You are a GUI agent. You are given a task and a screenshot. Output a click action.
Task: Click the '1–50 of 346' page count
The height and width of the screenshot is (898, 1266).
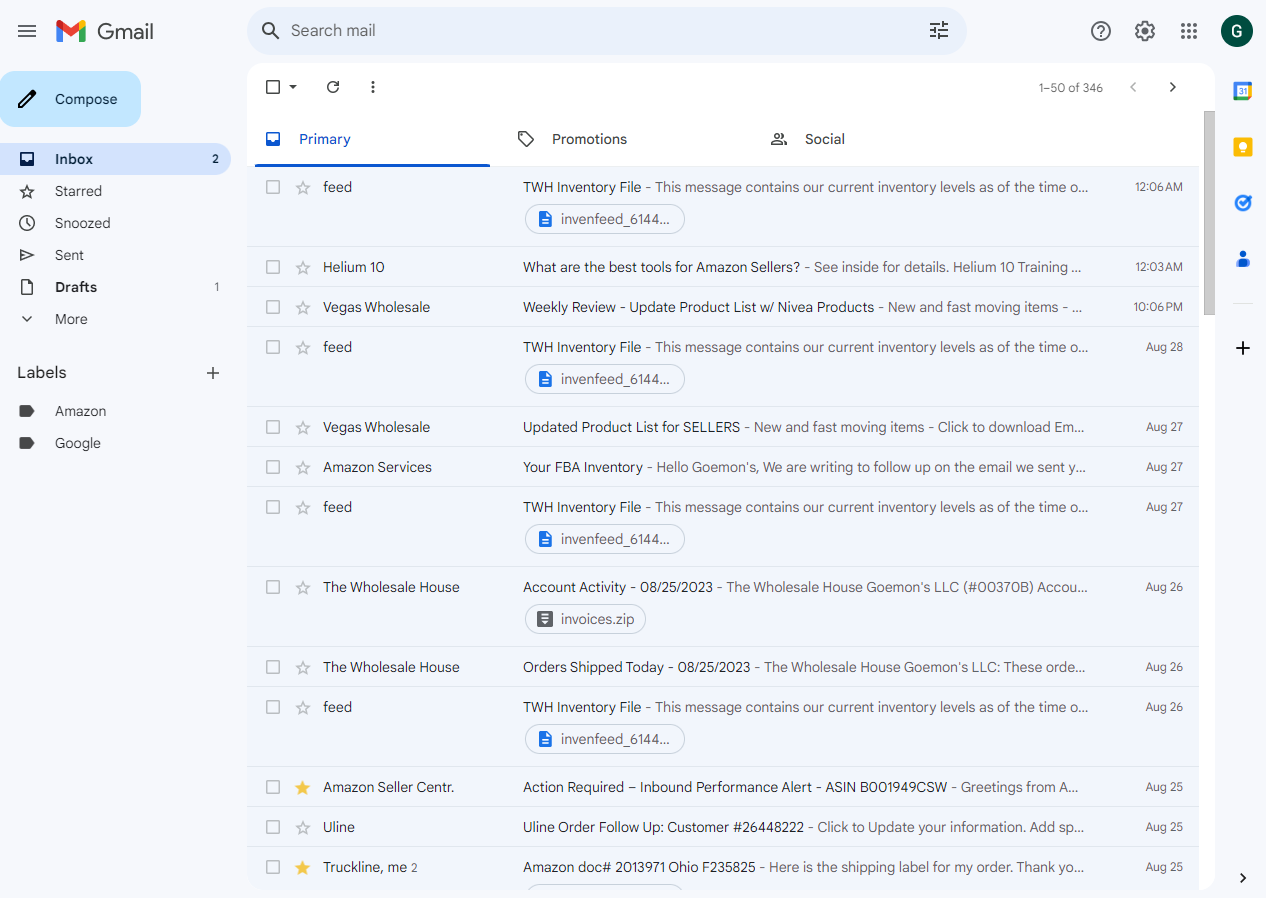click(x=1071, y=88)
